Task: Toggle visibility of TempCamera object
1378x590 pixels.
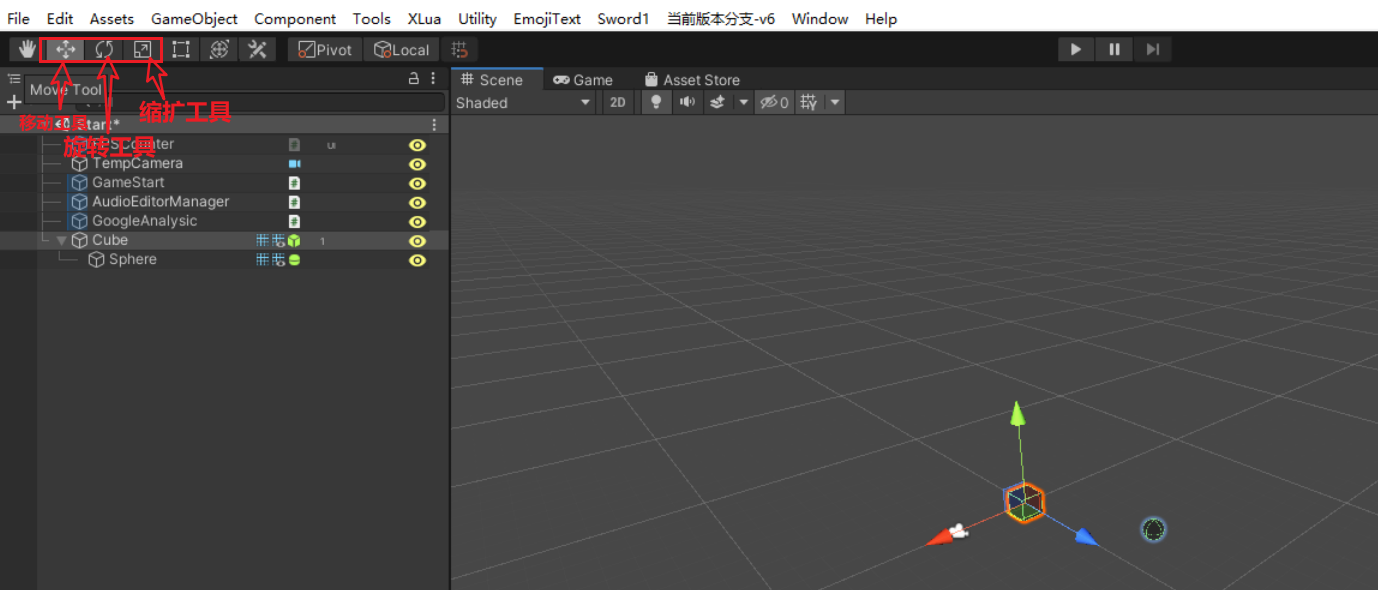Action: pyautogui.click(x=417, y=164)
